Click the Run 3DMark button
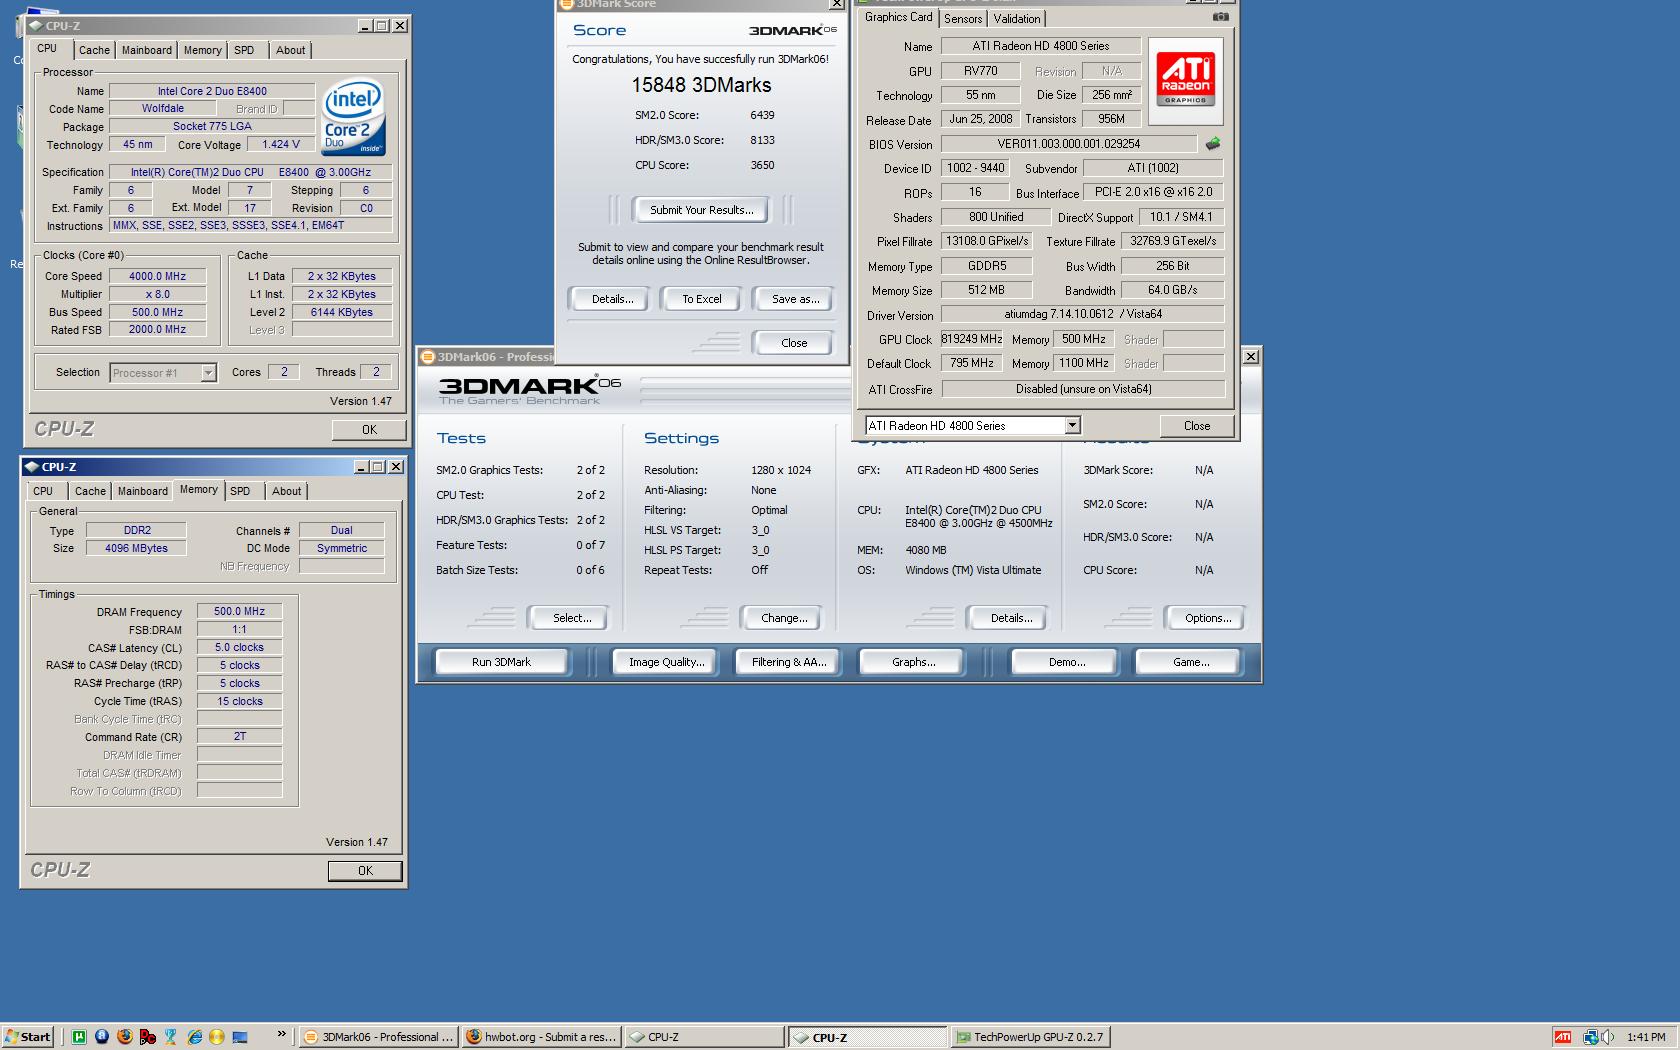 [x=501, y=662]
